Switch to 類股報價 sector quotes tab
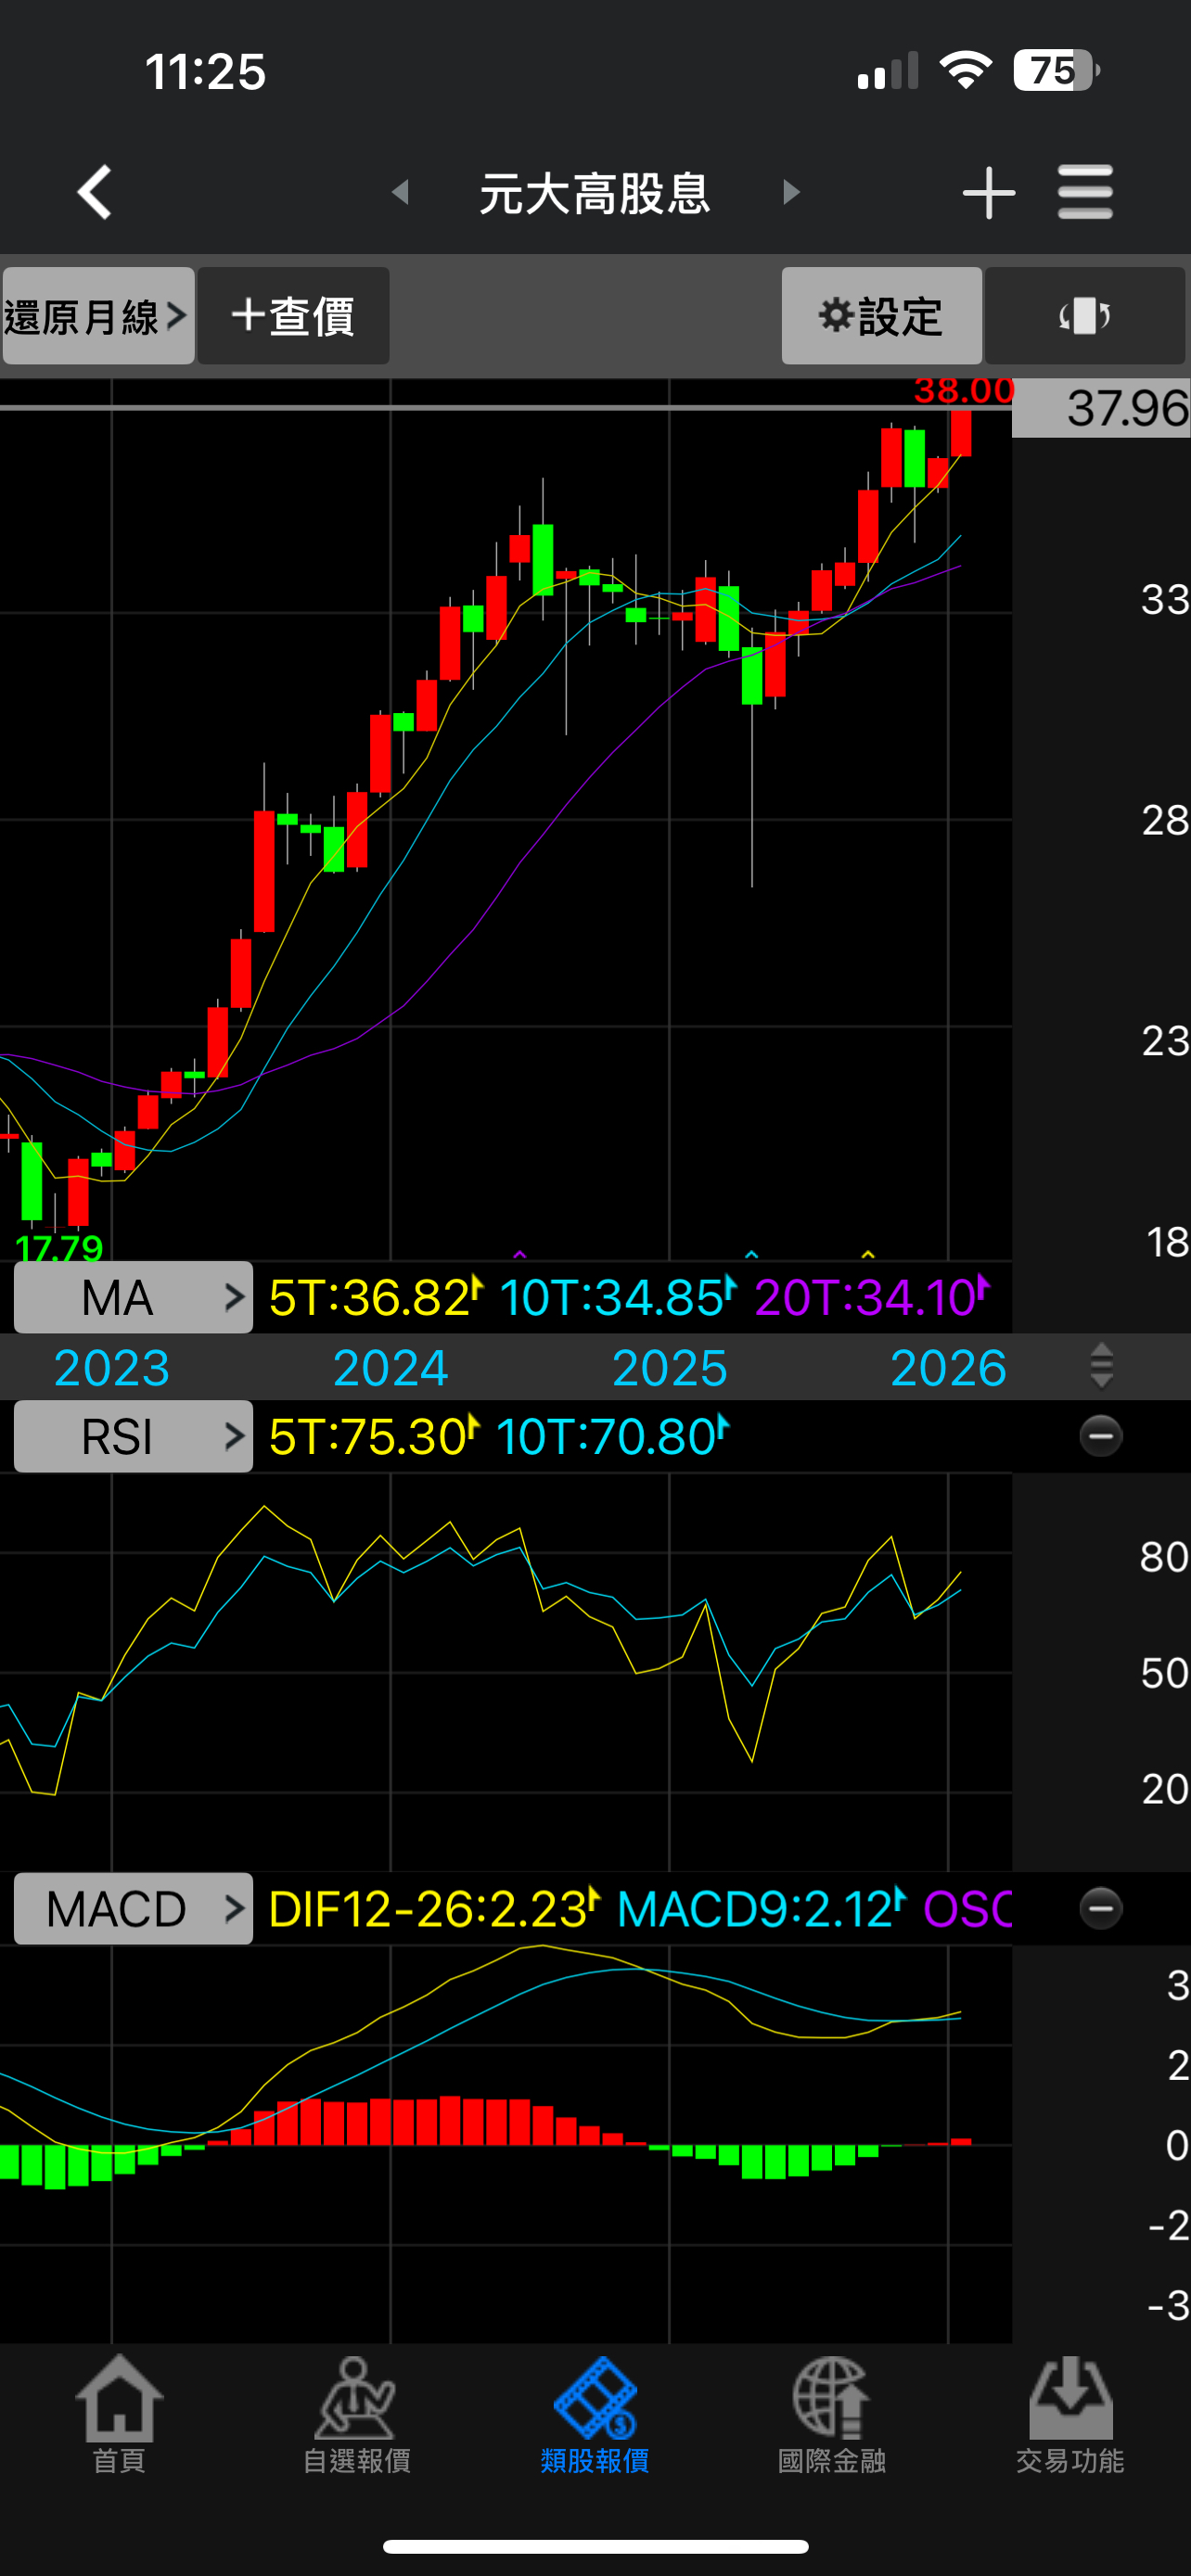Image resolution: width=1191 pixels, height=2576 pixels. (595, 2415)
